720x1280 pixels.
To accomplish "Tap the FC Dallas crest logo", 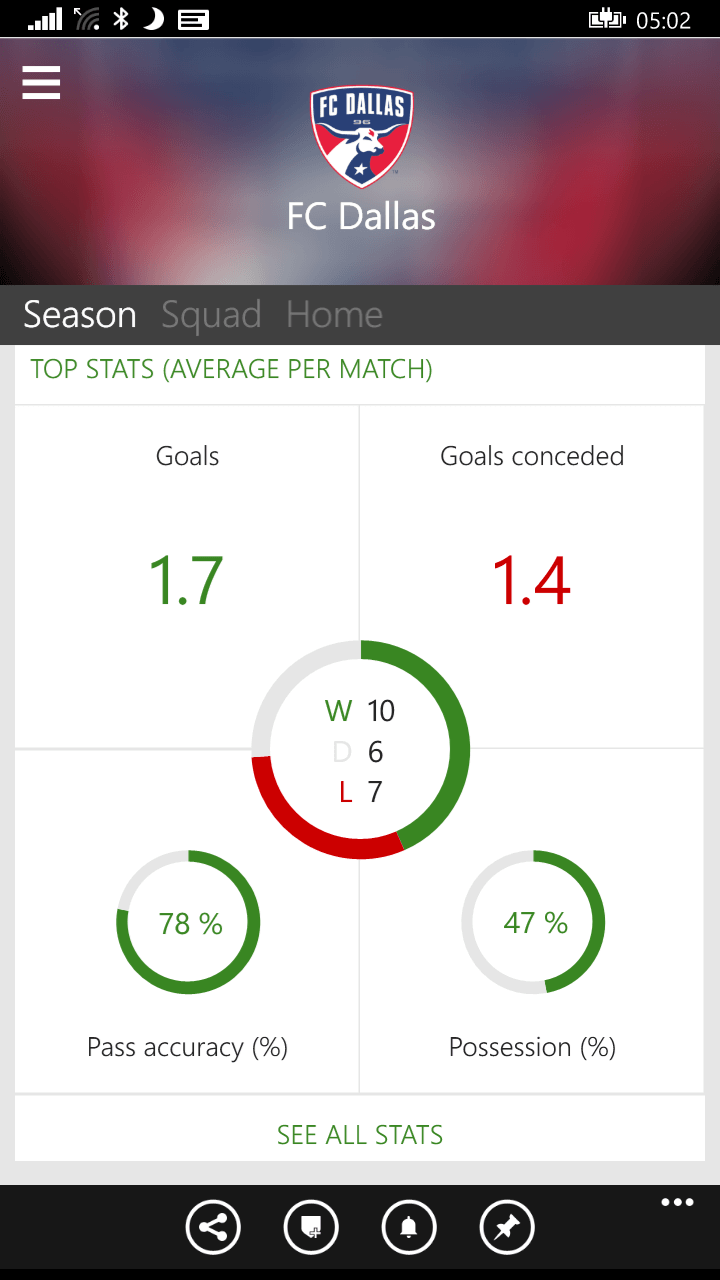I will (x=361, y=137).
